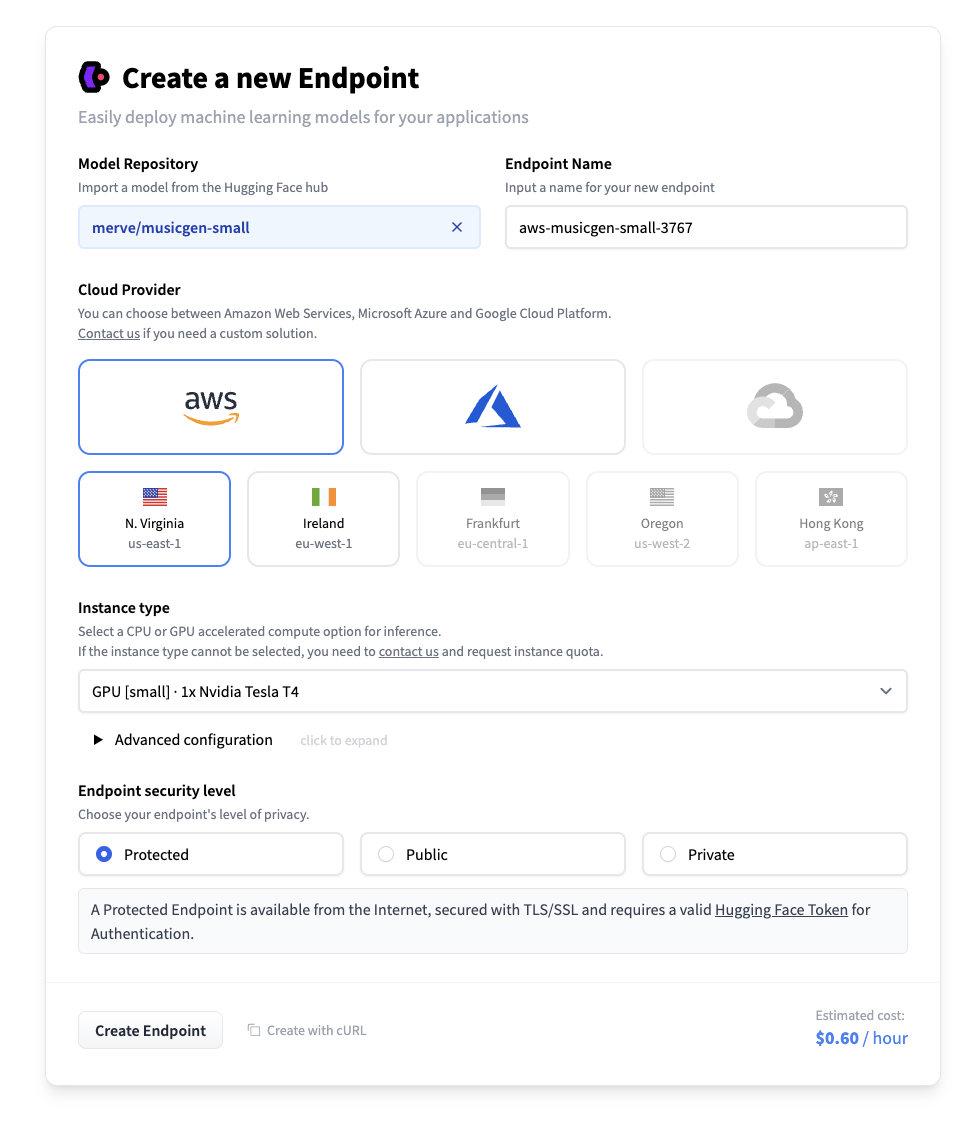Screen dimensions: 970x1130
Task: Open the Hugging Face Token link
Action: (x=781, y=910)
